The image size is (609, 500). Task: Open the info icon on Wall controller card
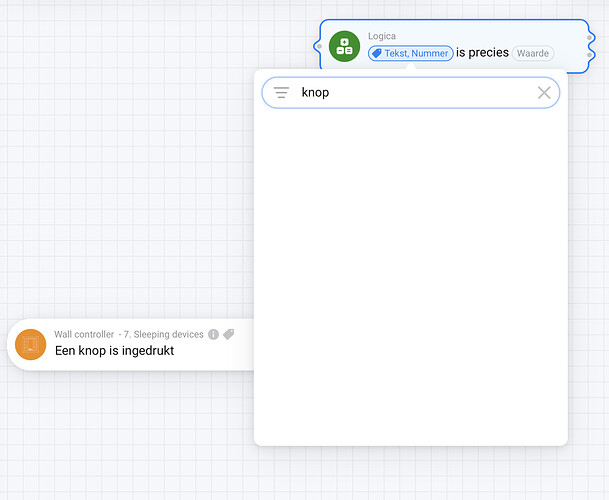click(x=213, y=334)
